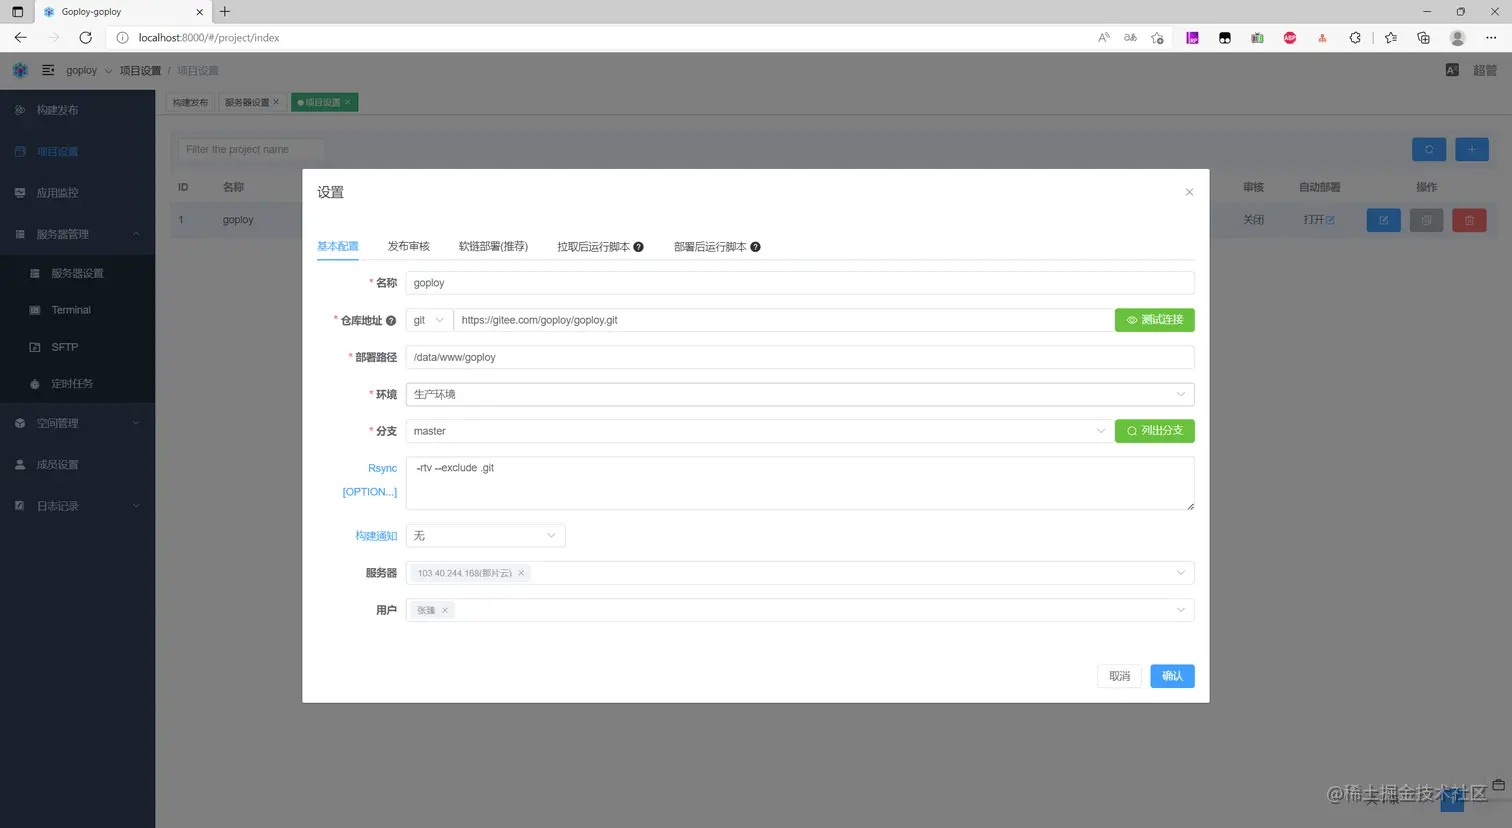Click the Rsync link label
The height and width of the screenshot is (828, 1512).
coord(382,468)
